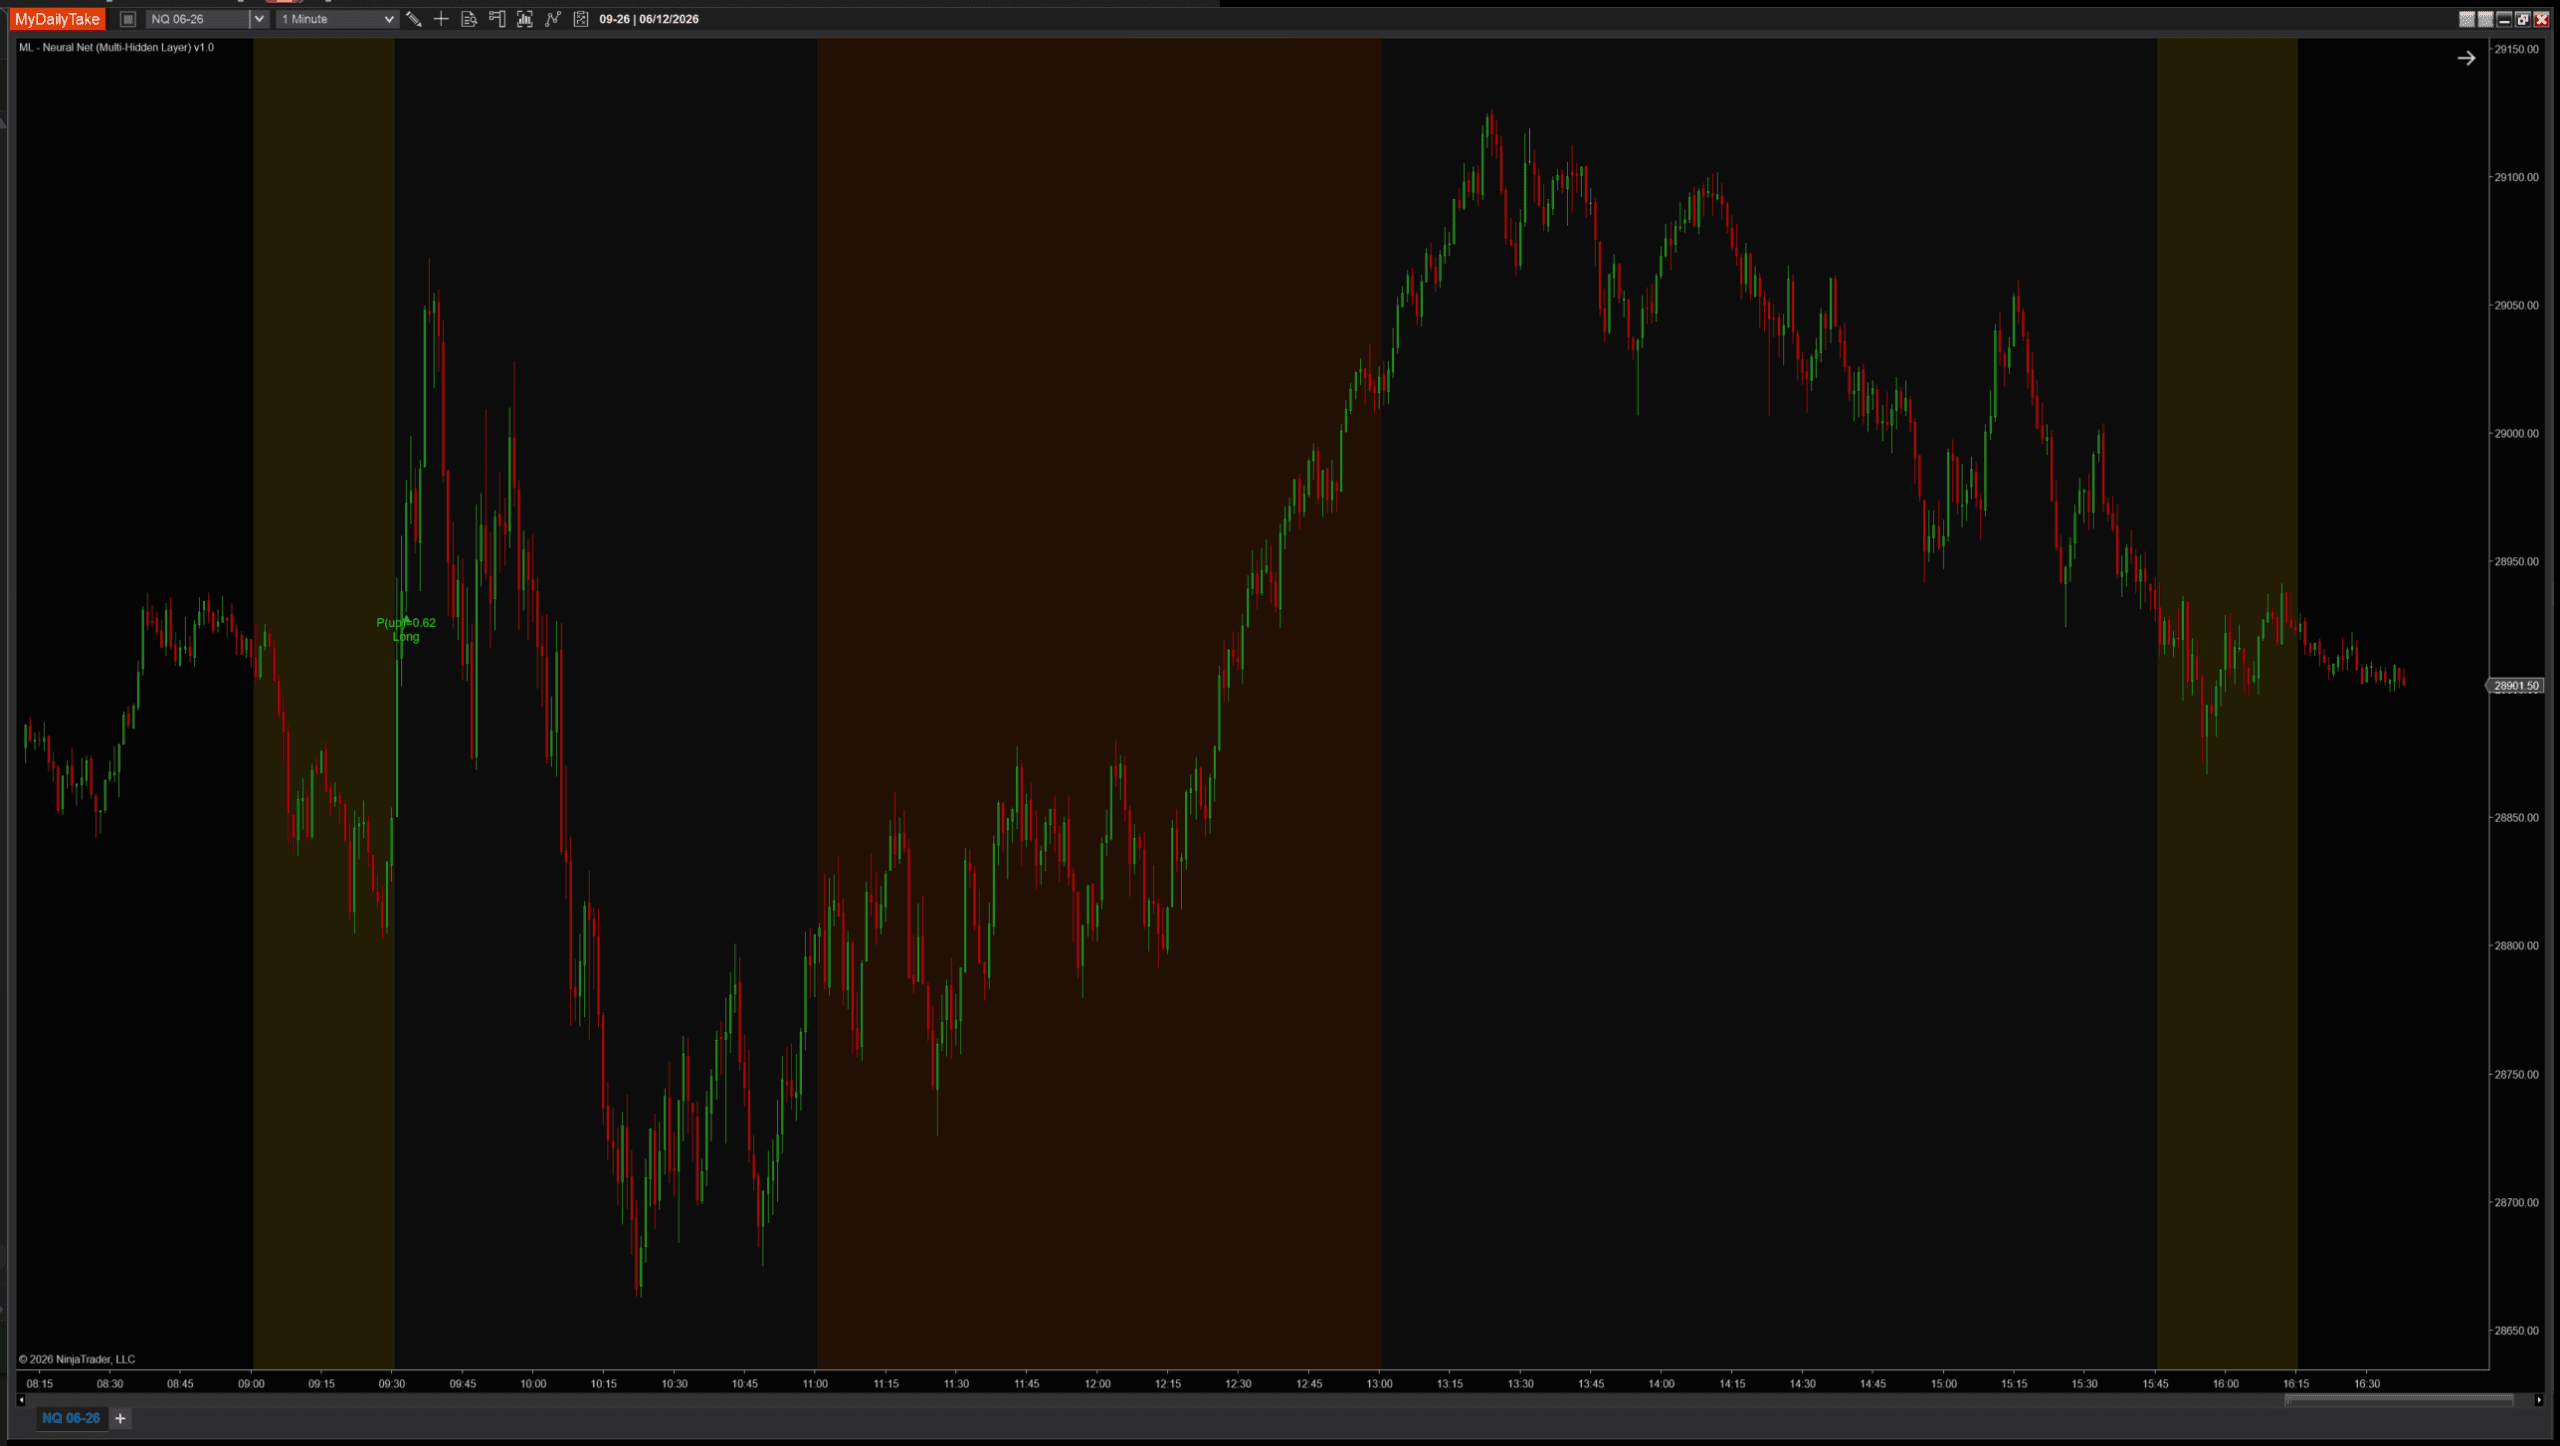
Task: Click the 12:00 time axis label
Action: point(1097,1384)
